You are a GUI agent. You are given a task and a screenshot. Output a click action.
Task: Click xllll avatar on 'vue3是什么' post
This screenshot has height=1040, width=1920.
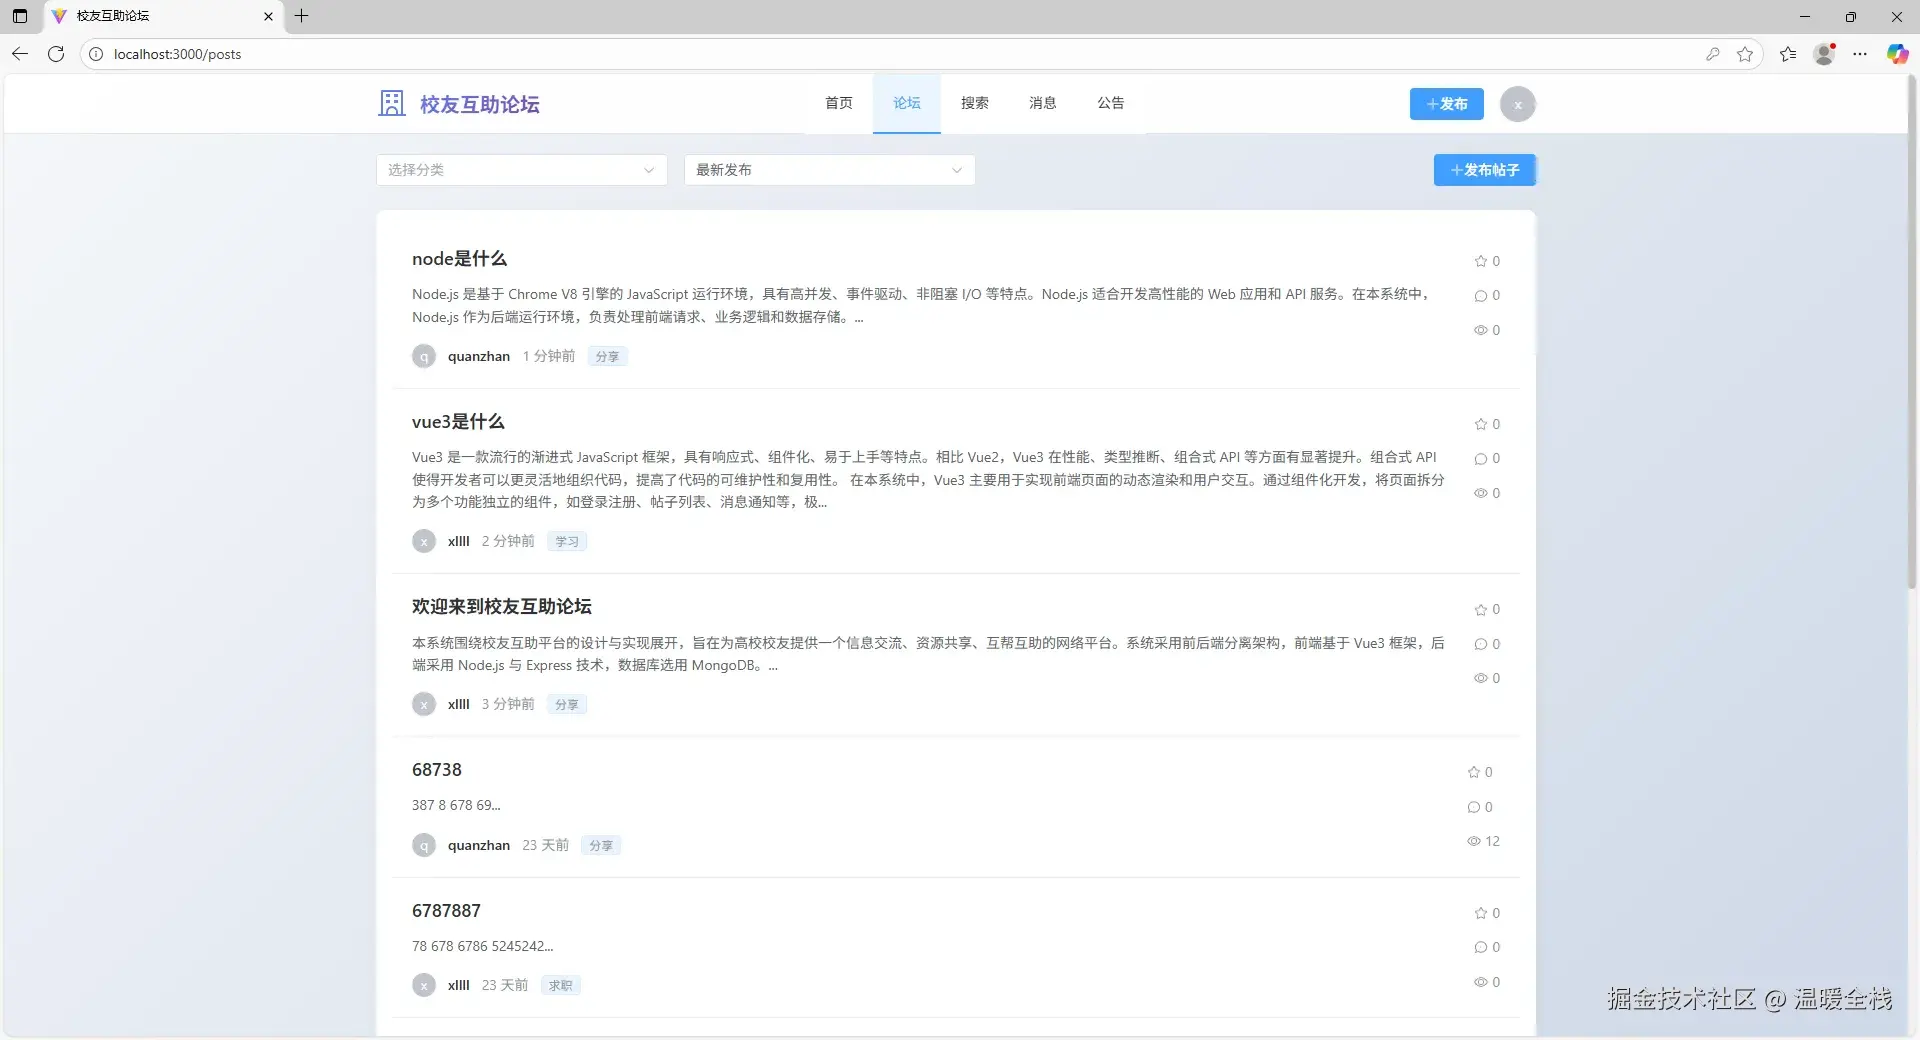424,541
